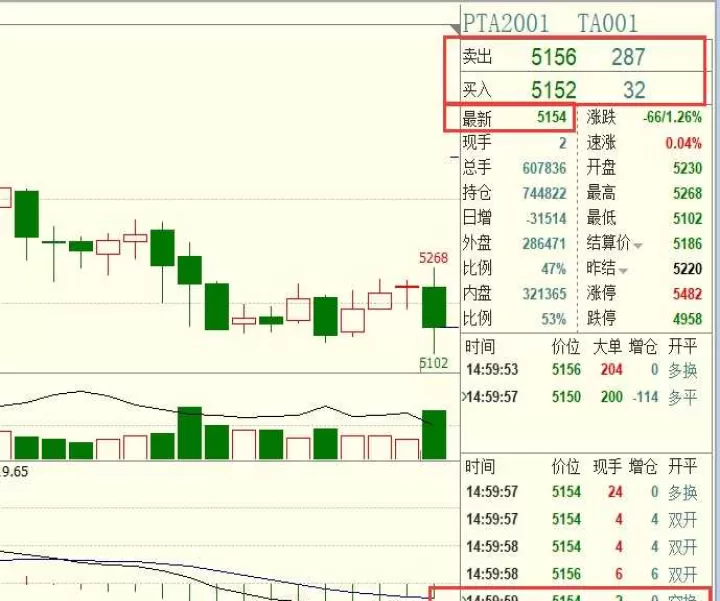Image resolution: width=720 pixels, height=601 pixels.
Task: Select the buy price 5152
Action: tap(553, 90)
